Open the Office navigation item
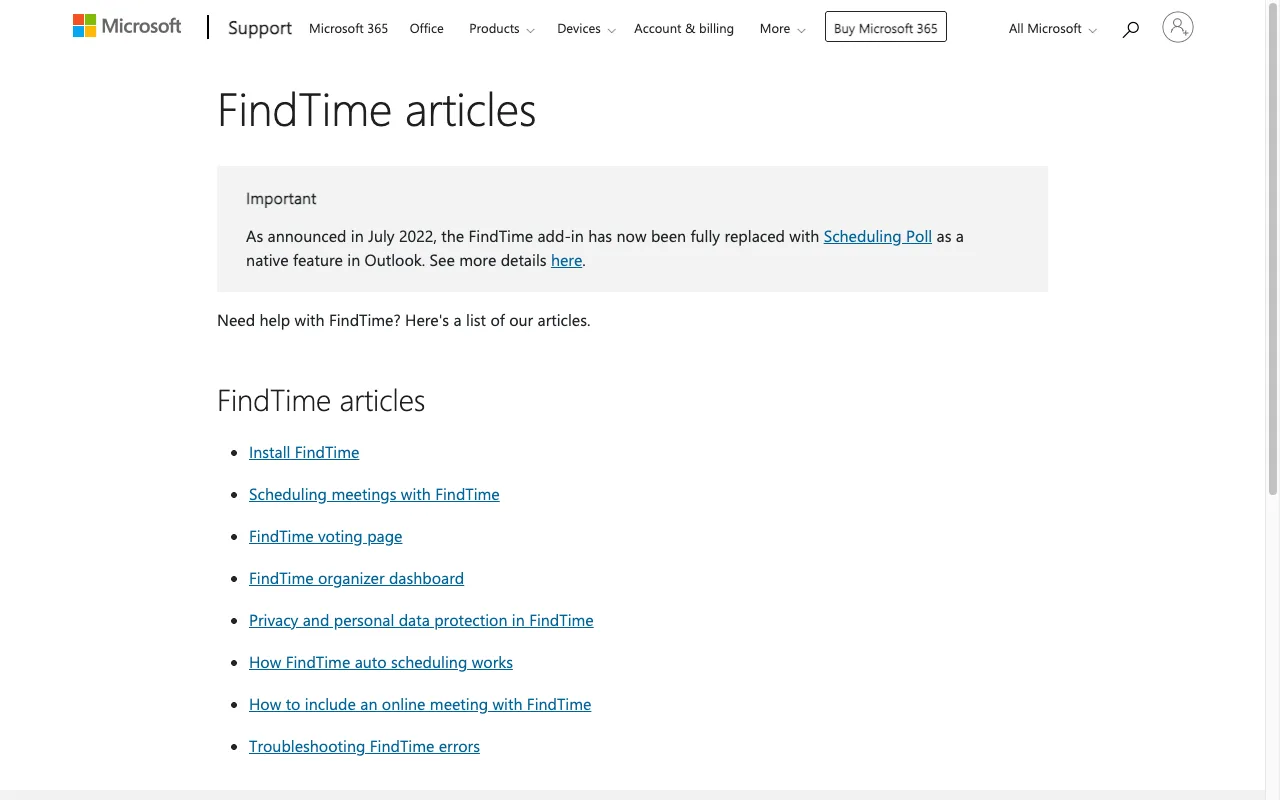1280x800 pixels. [x=426, y=28]
